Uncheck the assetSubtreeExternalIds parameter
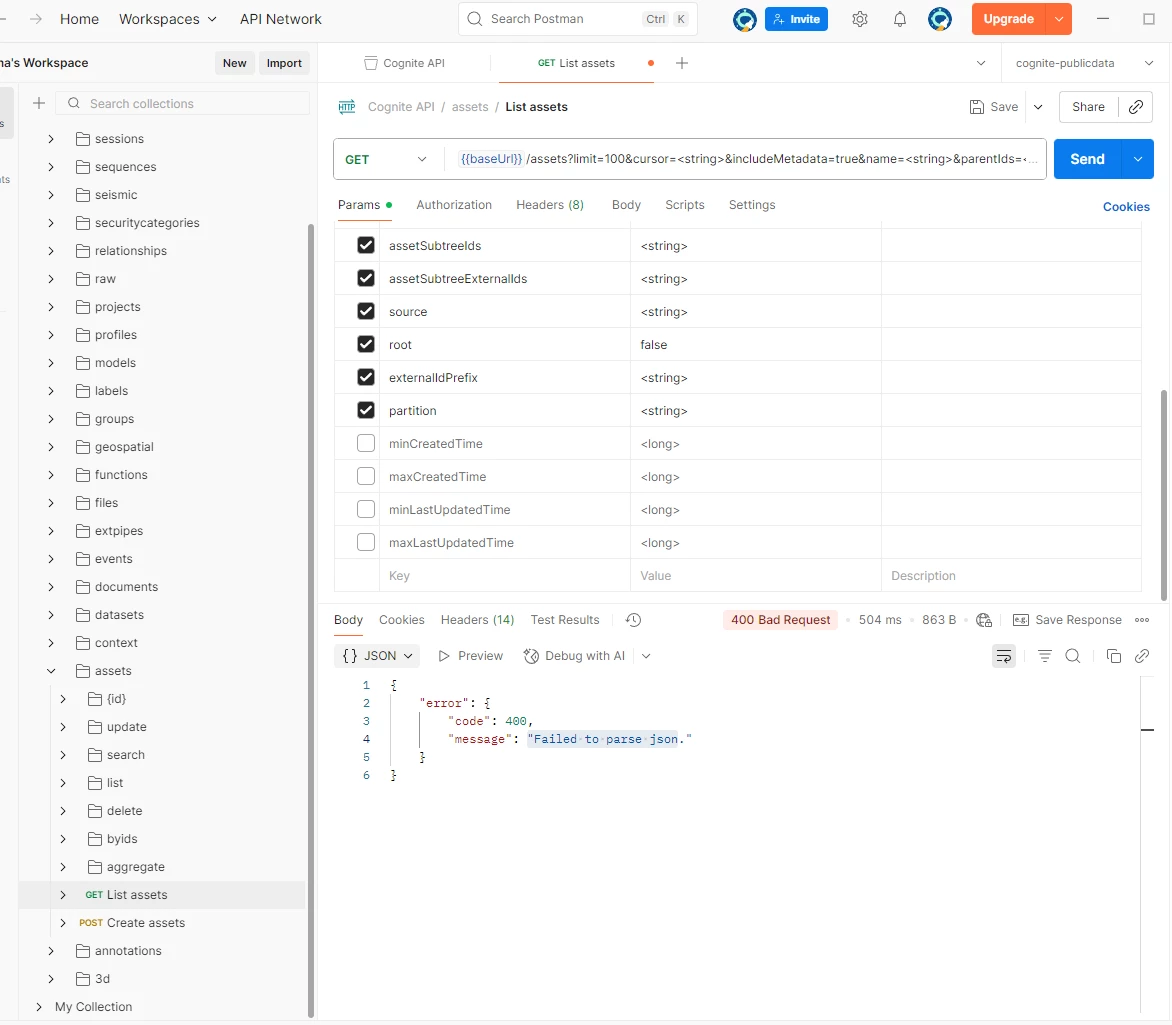This screenshot has width=1172, height=1025. pyautogui.click(x=366, y=278)
